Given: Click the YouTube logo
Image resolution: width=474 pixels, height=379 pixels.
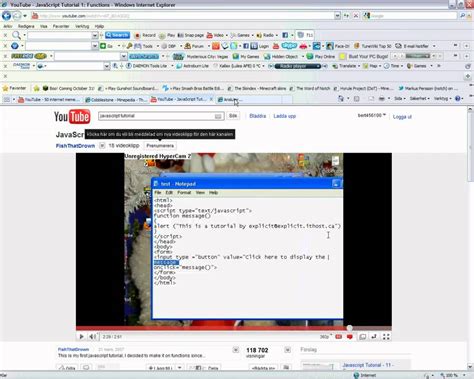Looking at the screenshot, I should (x=72, y=116).
